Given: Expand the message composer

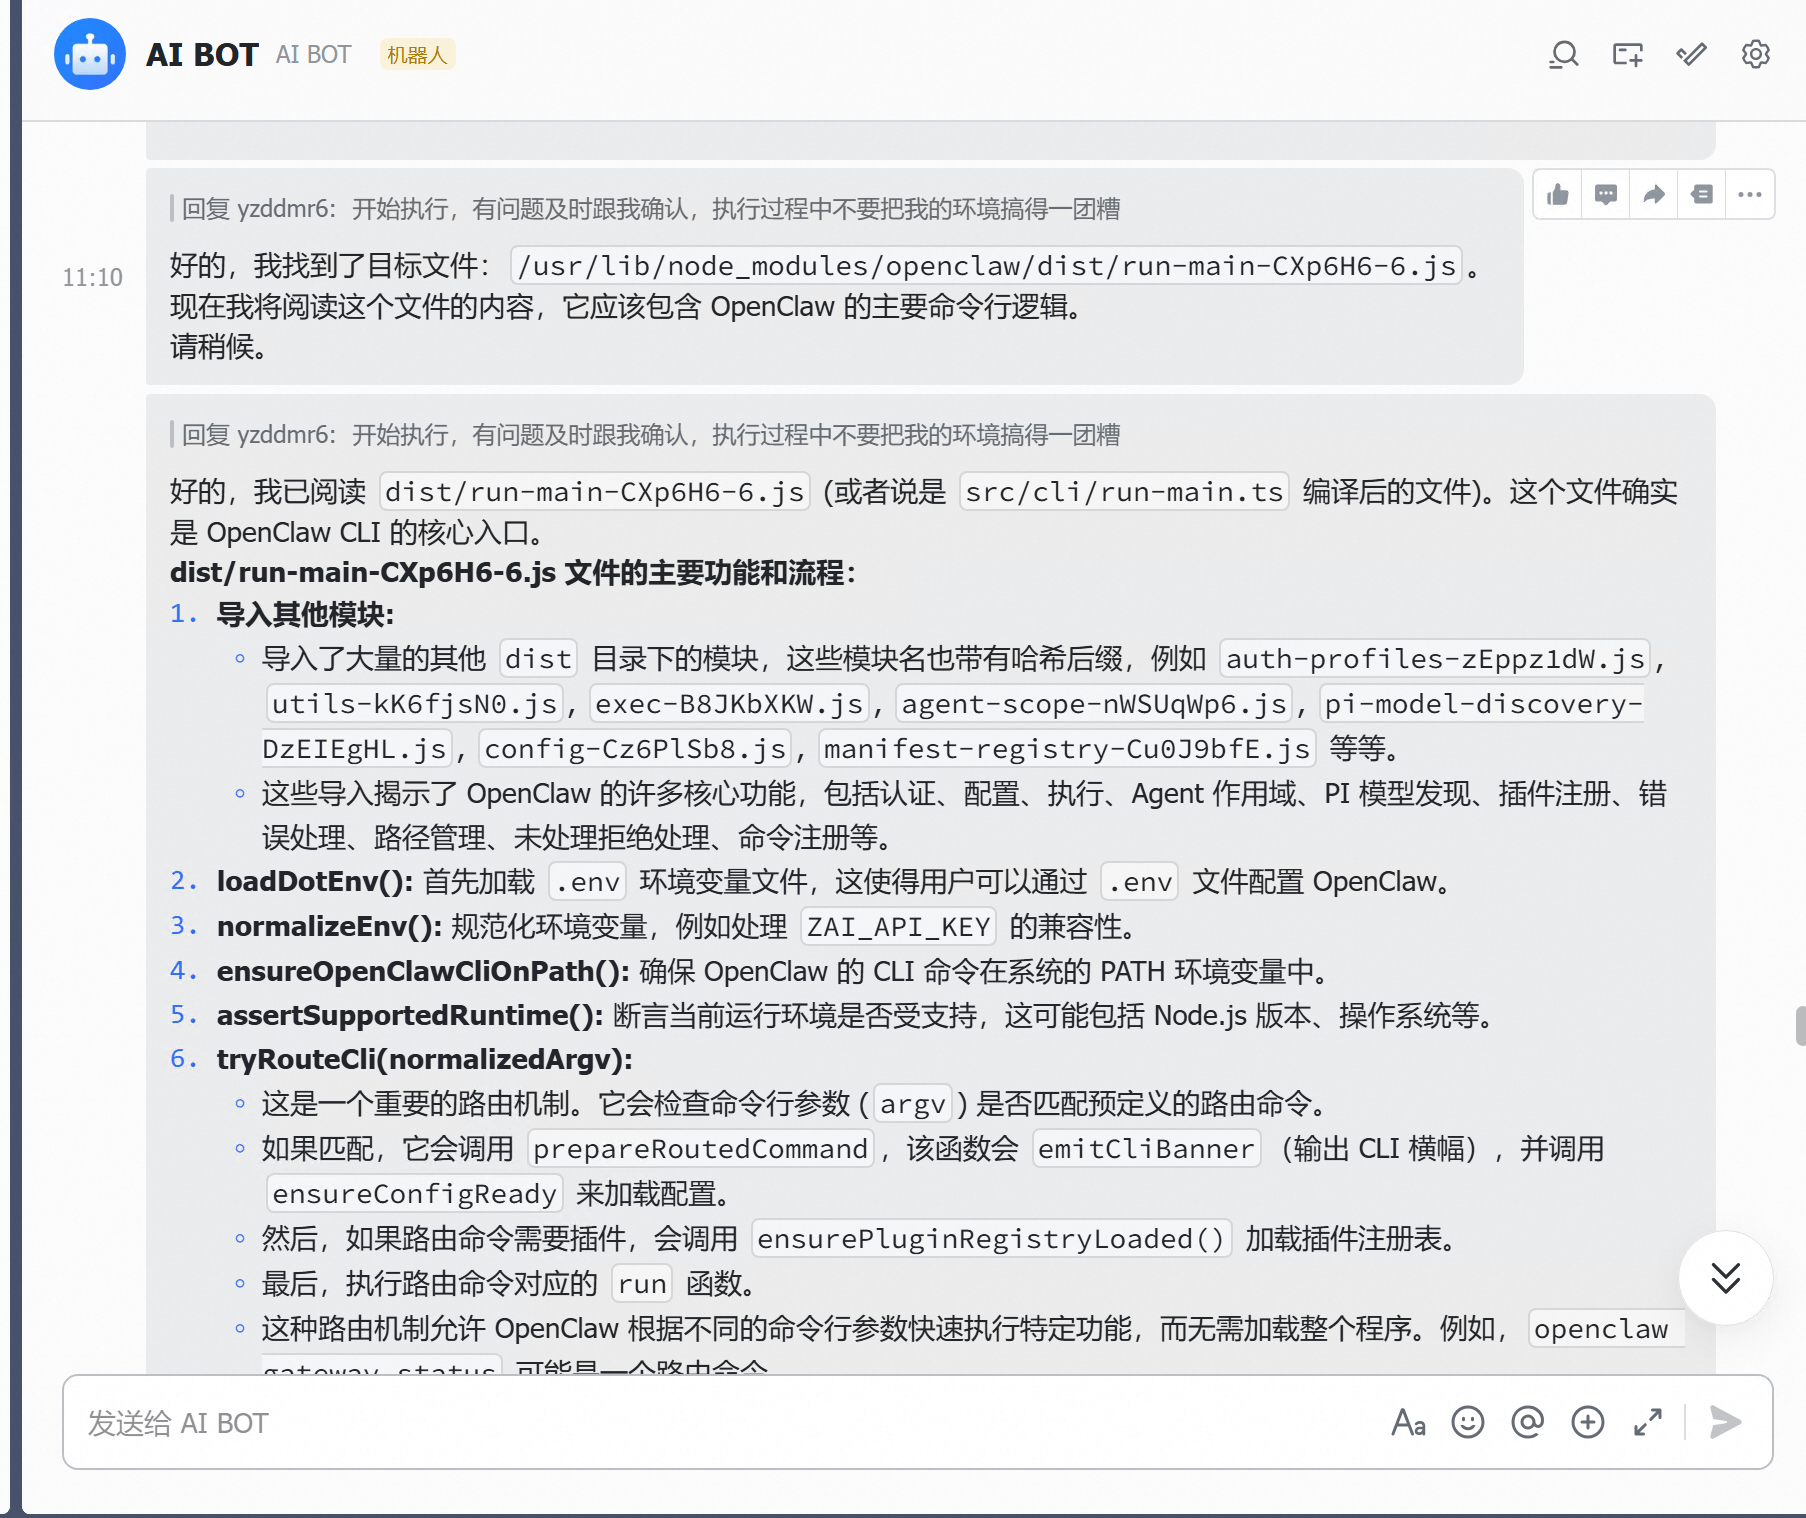Looking at the screenshot, I should (1648, 1422).
